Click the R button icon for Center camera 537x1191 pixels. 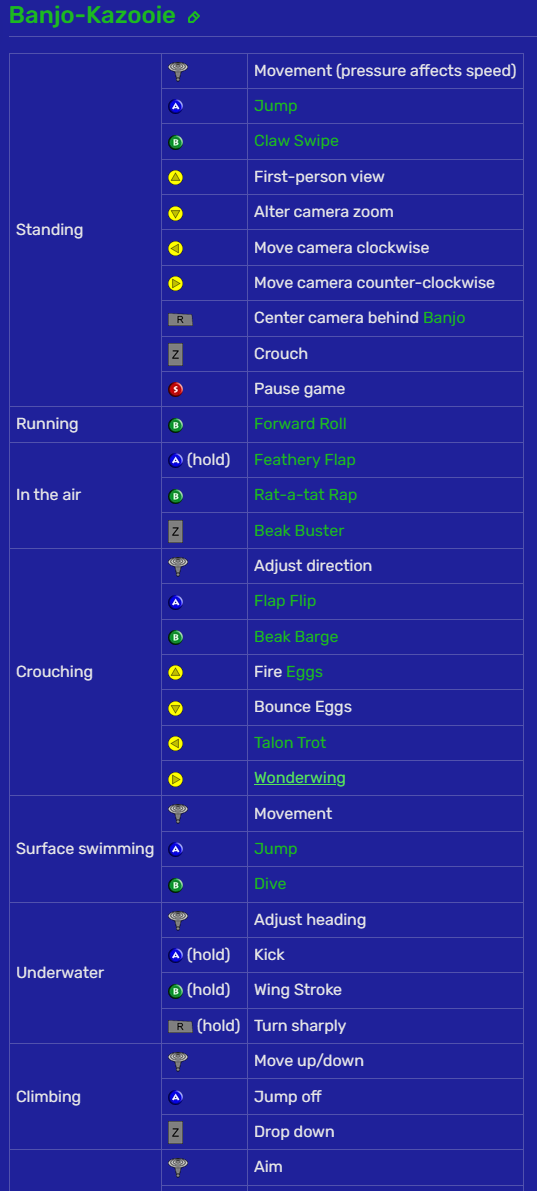pyautogui.click(x=180, y=319)
